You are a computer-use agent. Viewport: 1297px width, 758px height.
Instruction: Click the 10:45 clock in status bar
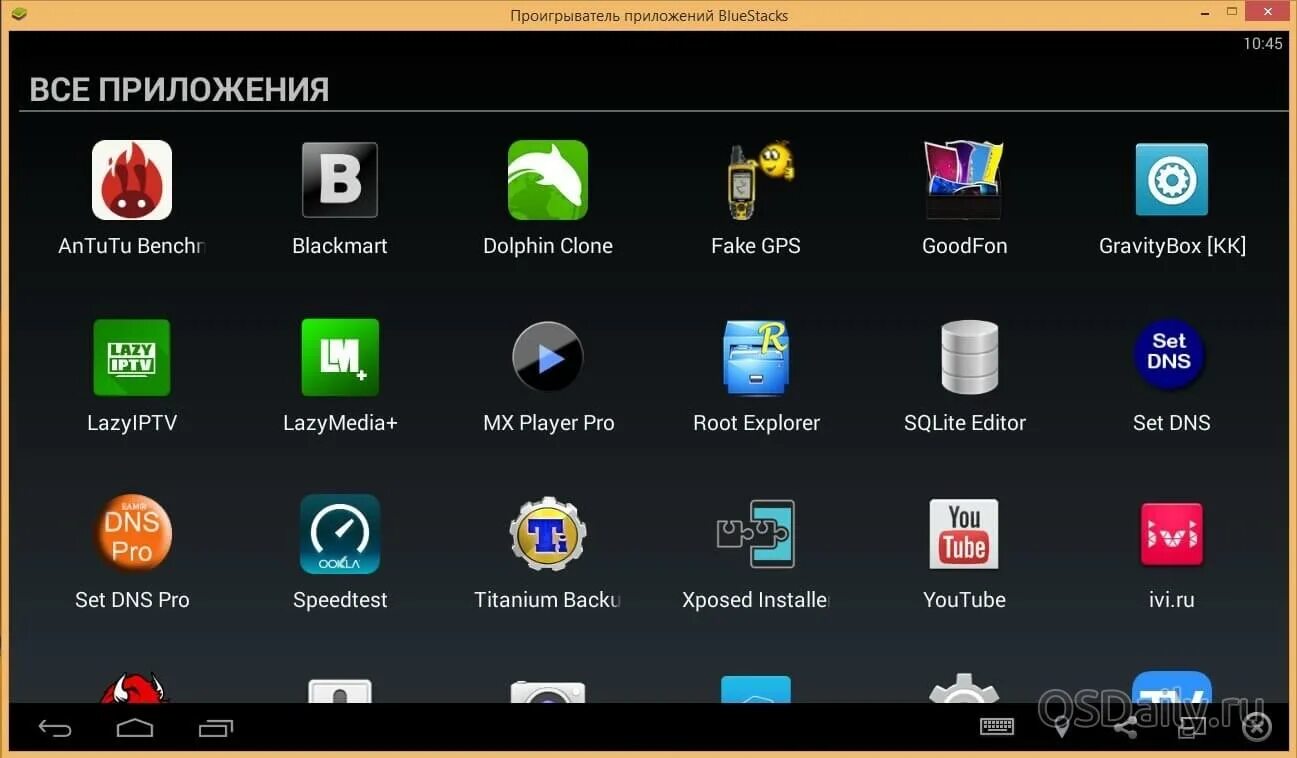(1262, 44)
